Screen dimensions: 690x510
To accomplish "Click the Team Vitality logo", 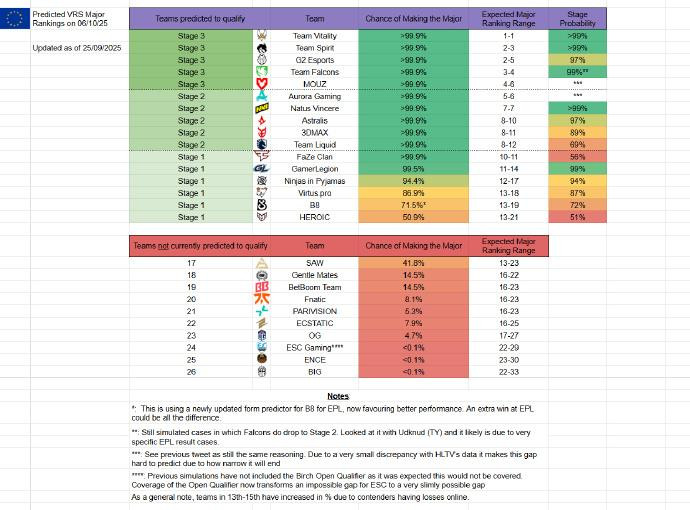I will [x=260, y=37].
